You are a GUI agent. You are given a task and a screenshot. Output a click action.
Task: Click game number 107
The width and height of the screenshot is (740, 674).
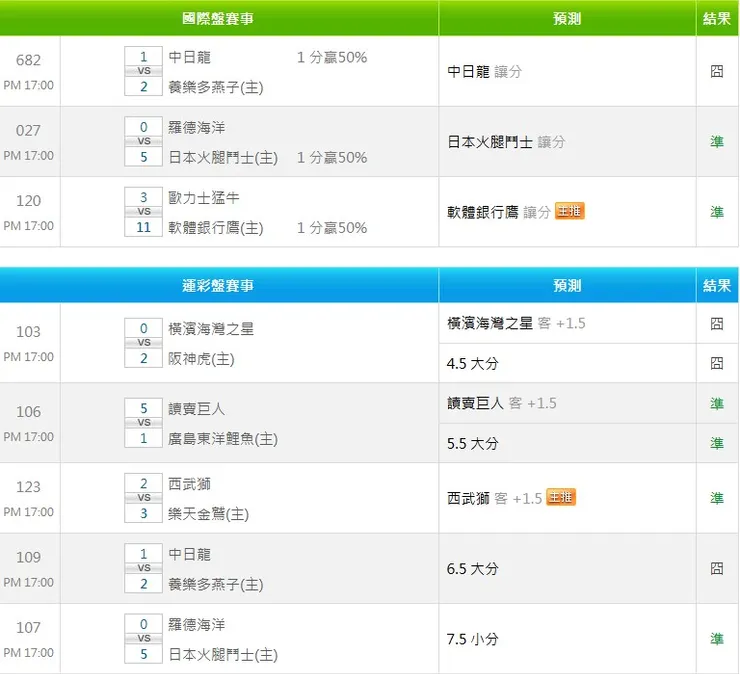tap(28, 627)
